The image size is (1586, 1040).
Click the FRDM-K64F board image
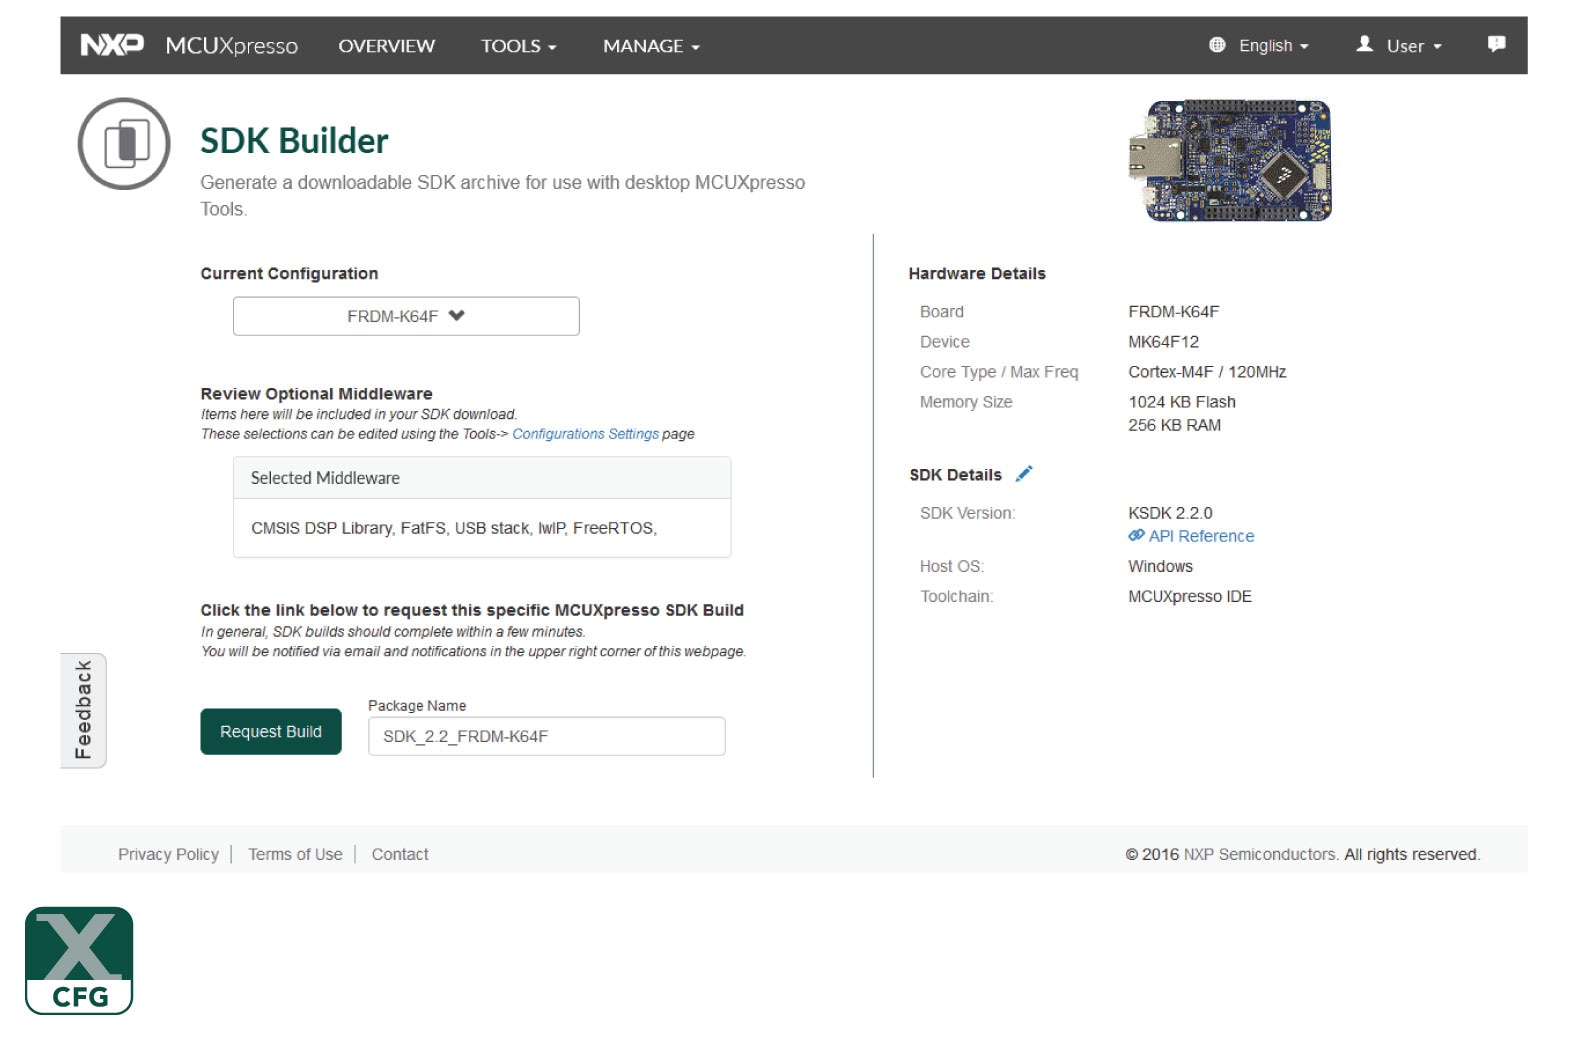[1230, 160]
